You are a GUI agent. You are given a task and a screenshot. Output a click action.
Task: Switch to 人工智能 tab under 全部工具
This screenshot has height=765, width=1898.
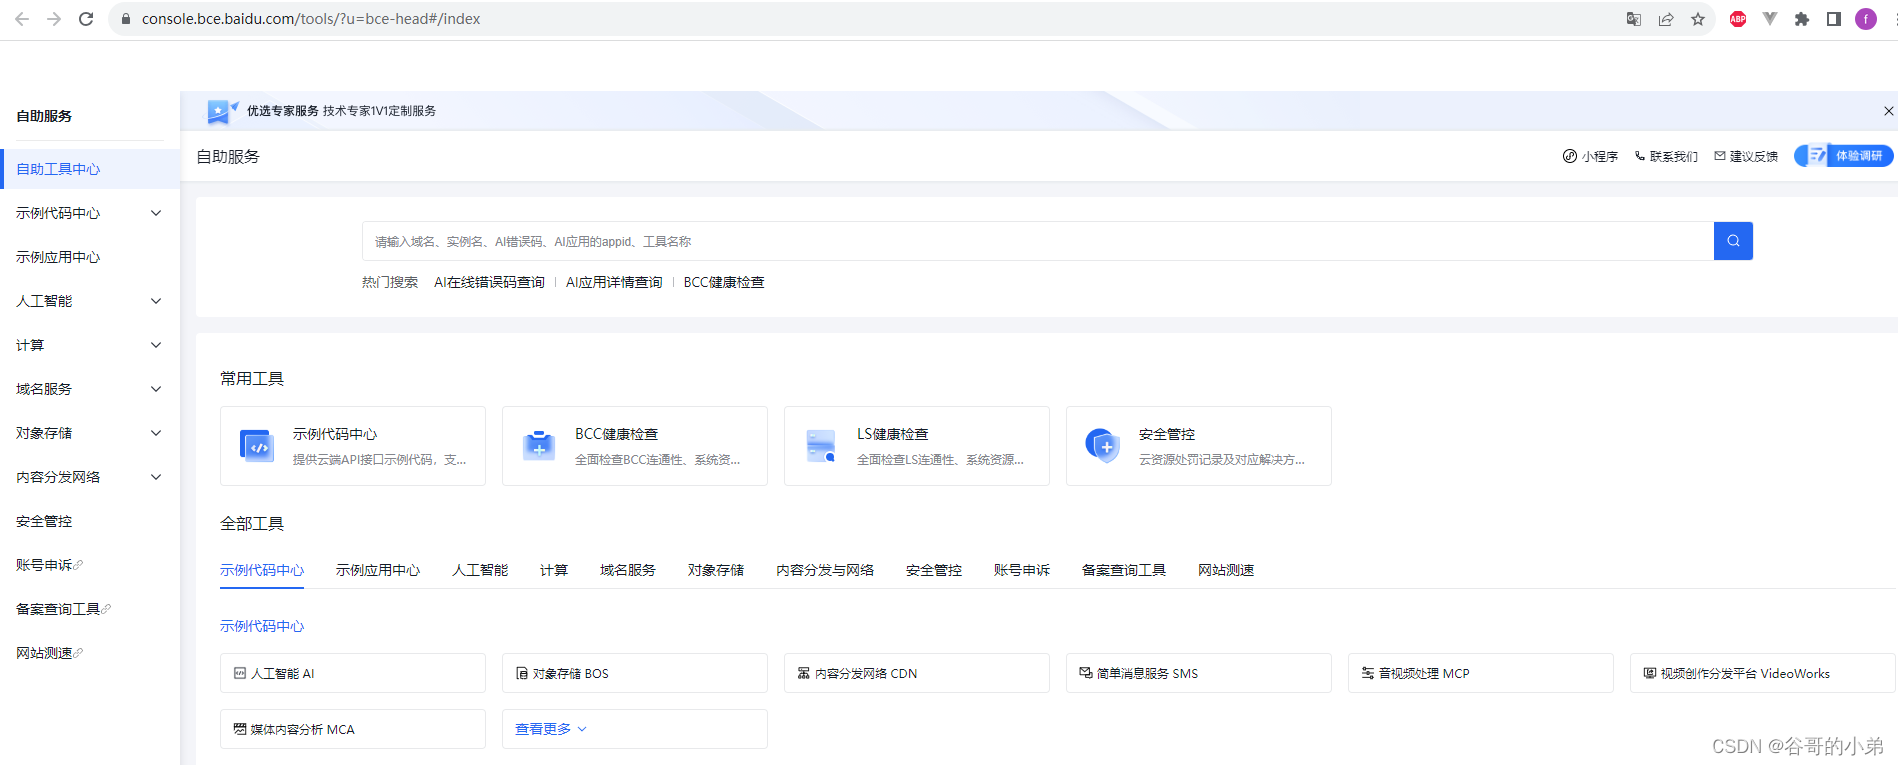pos(480,570)
